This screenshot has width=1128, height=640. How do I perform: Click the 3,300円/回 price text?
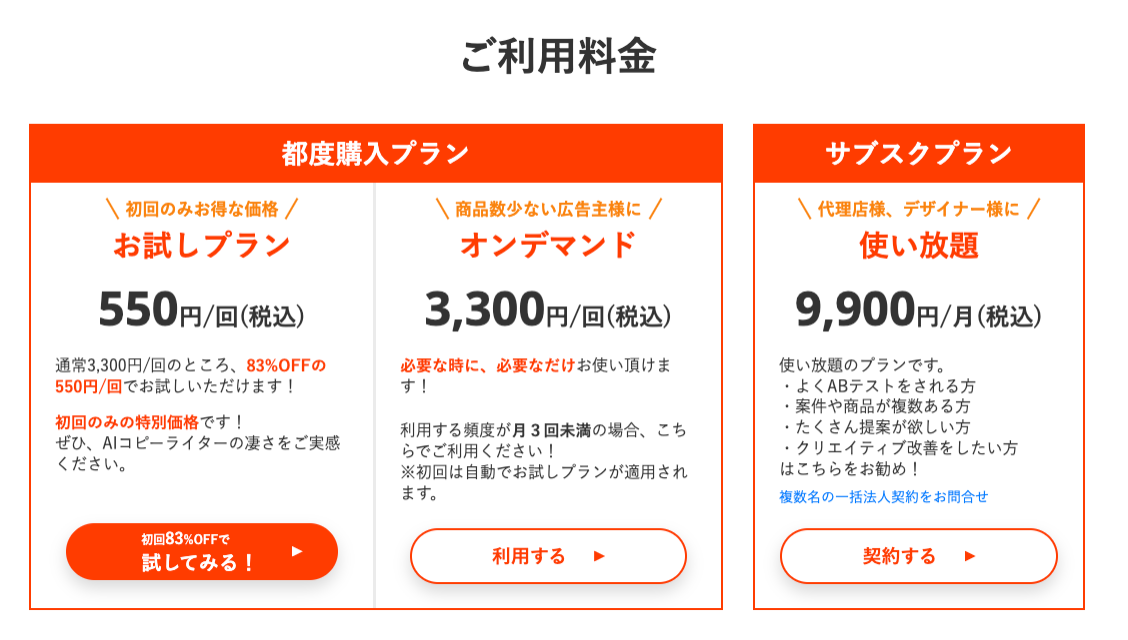[548, 311]
